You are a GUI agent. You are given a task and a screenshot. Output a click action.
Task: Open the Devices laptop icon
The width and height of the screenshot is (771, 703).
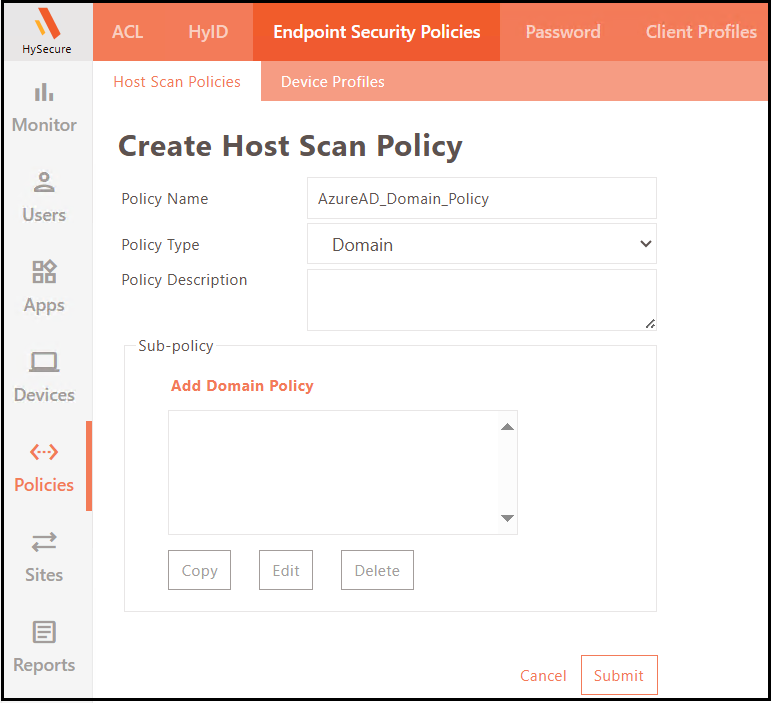coord(44,362)
